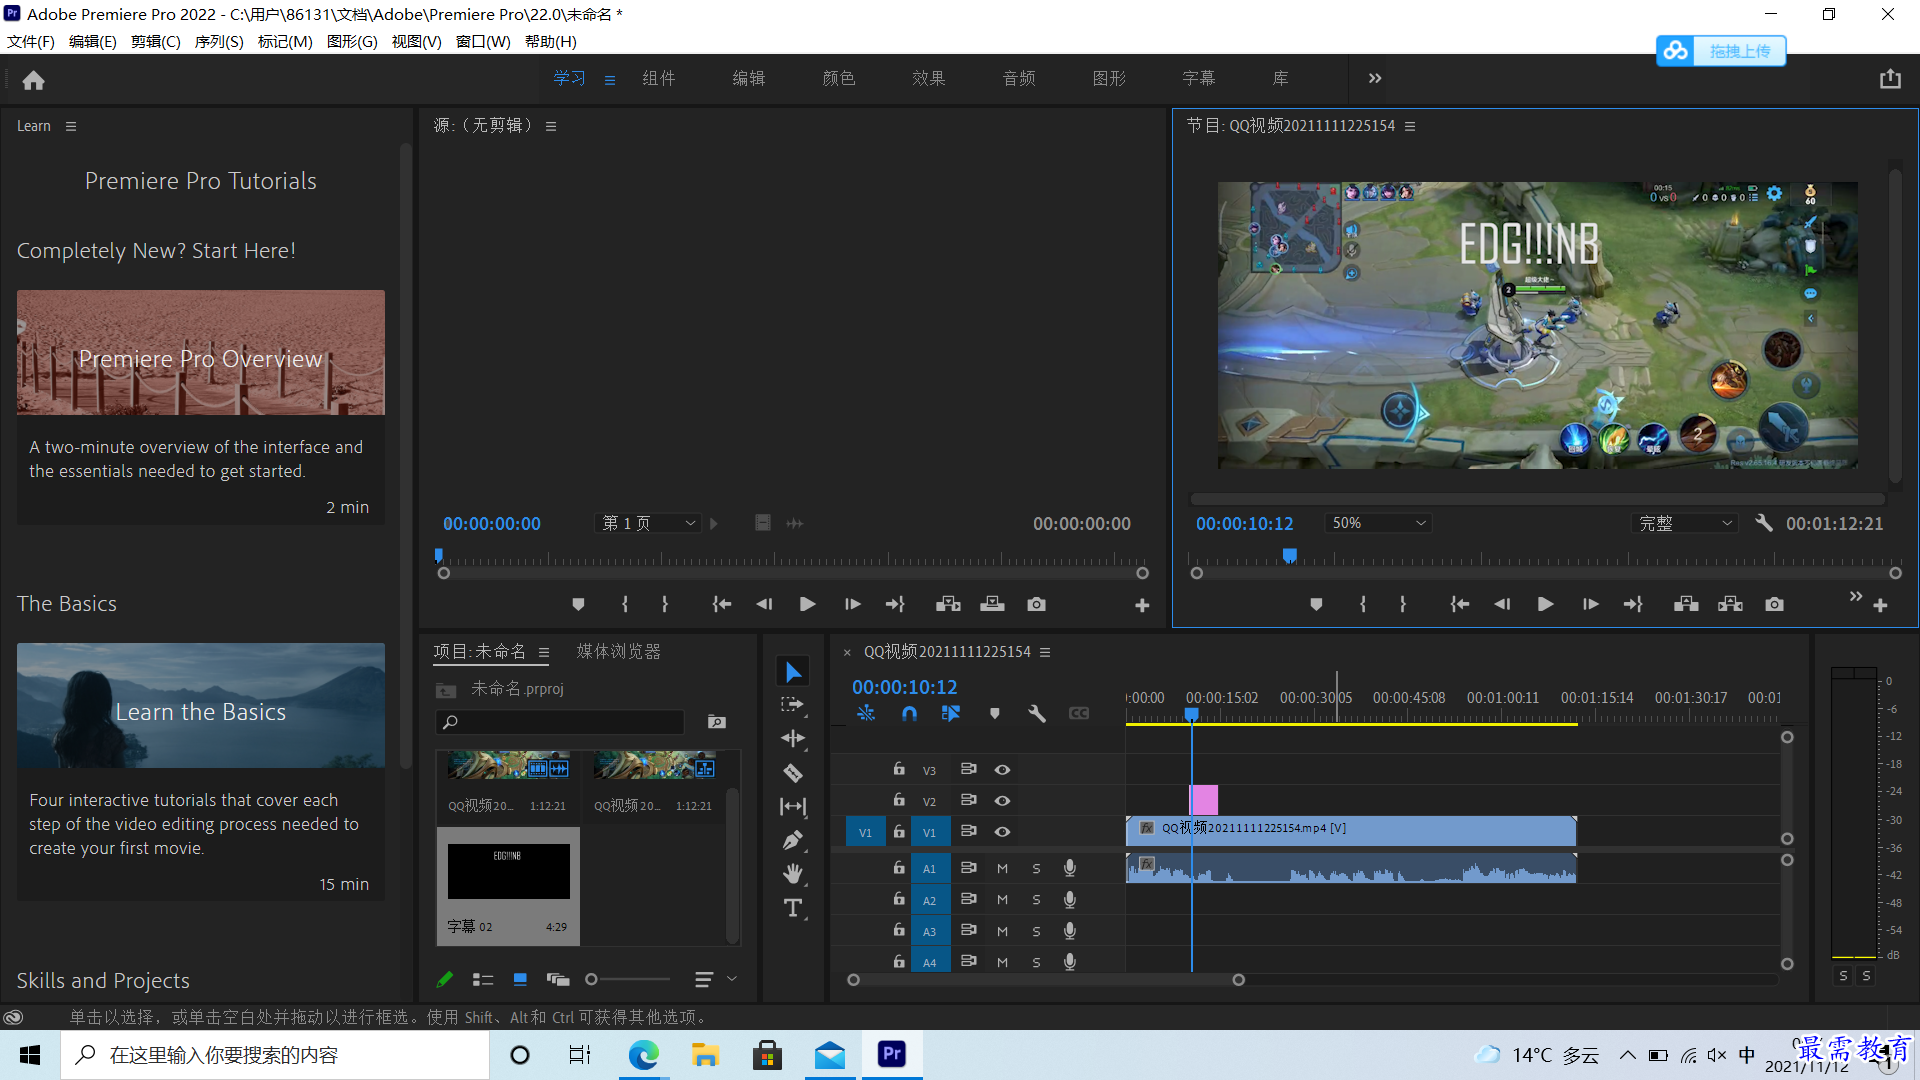This screenshot has height=1080, width=1920.
Task: Select the Selection tool arrow
Action: (x=793, y=671)
